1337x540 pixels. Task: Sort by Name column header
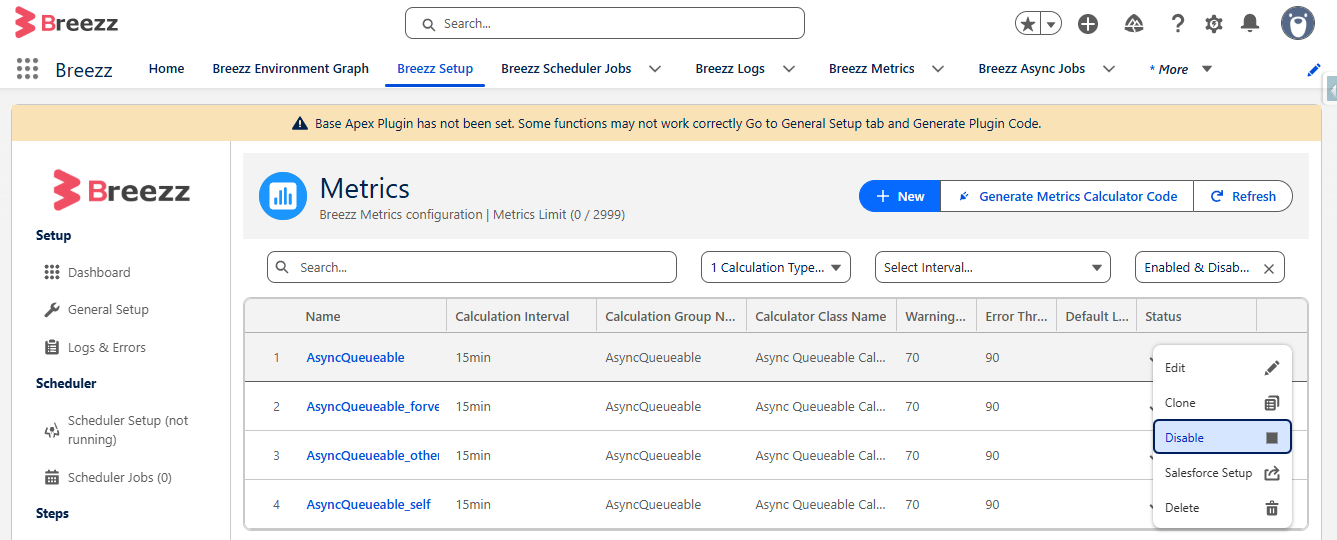click(x=323, y=316)
